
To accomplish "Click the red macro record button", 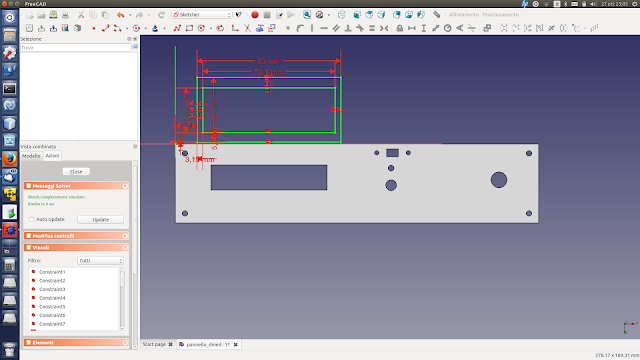I will coord(255,15).
